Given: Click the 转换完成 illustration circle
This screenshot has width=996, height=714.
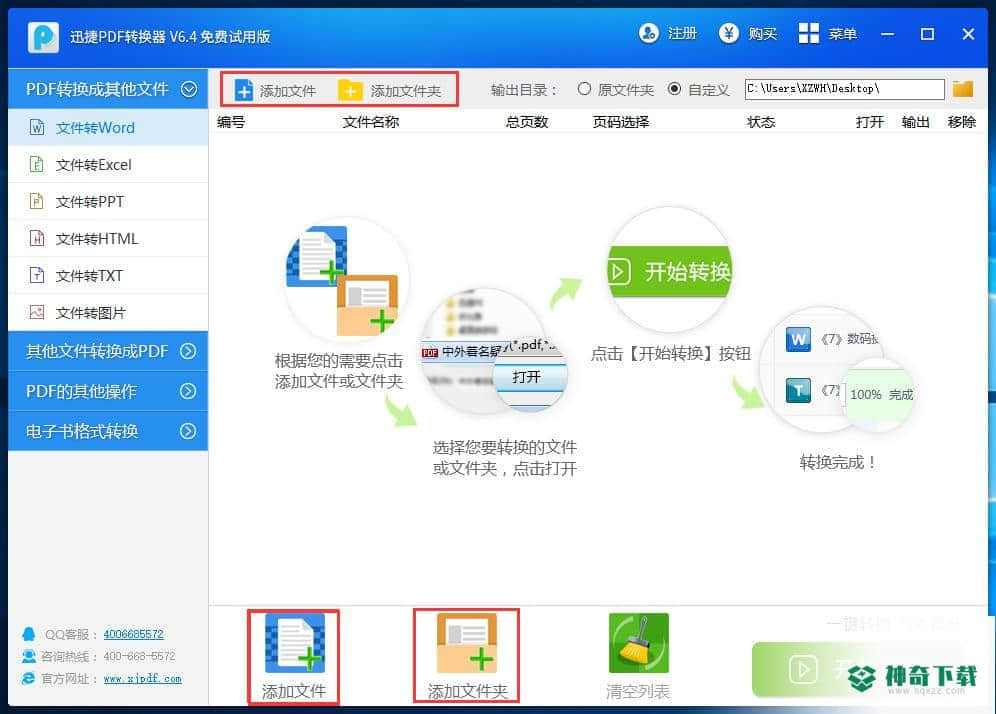Looking at the screenshot, I should [836, 370].
